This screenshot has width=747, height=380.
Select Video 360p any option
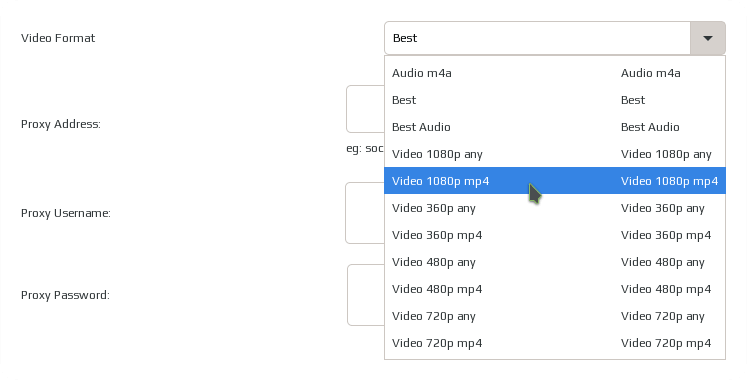[x=555, y=208]
